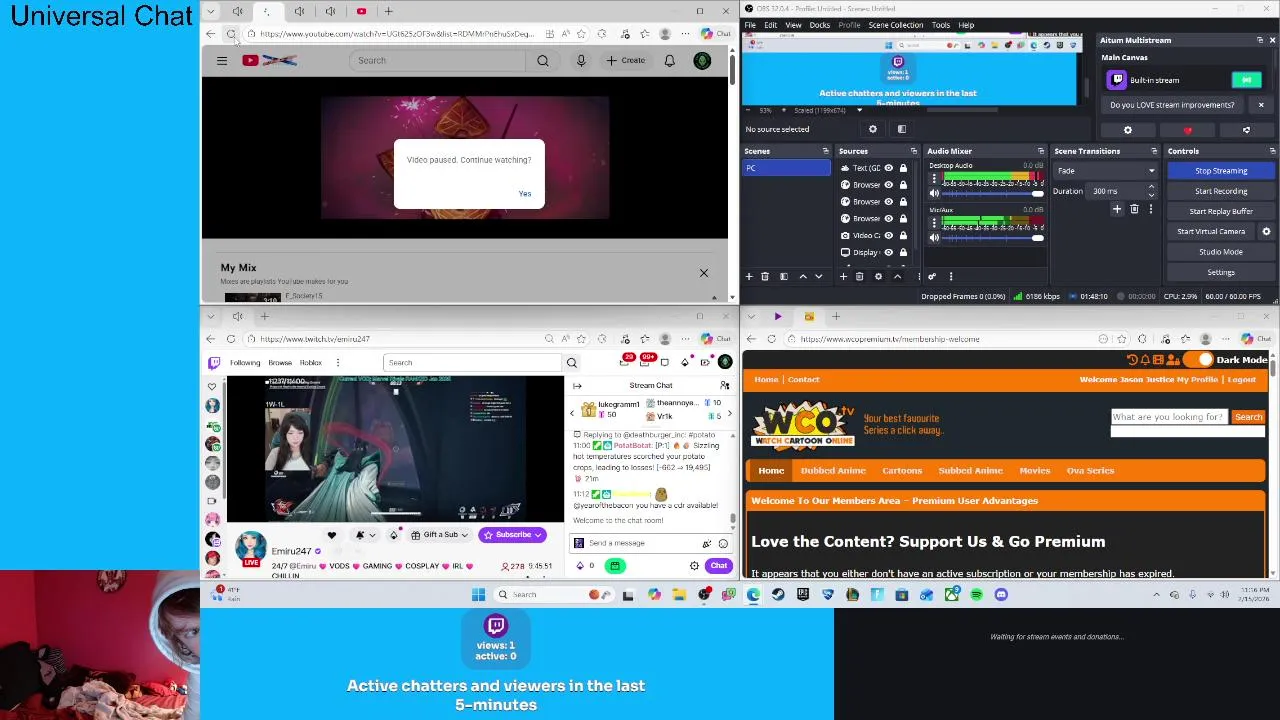This screenshot has height=720, width=1280.
Task: Open the Twitch more options dots
Action: pyautogui.click(x=338, y=363)
